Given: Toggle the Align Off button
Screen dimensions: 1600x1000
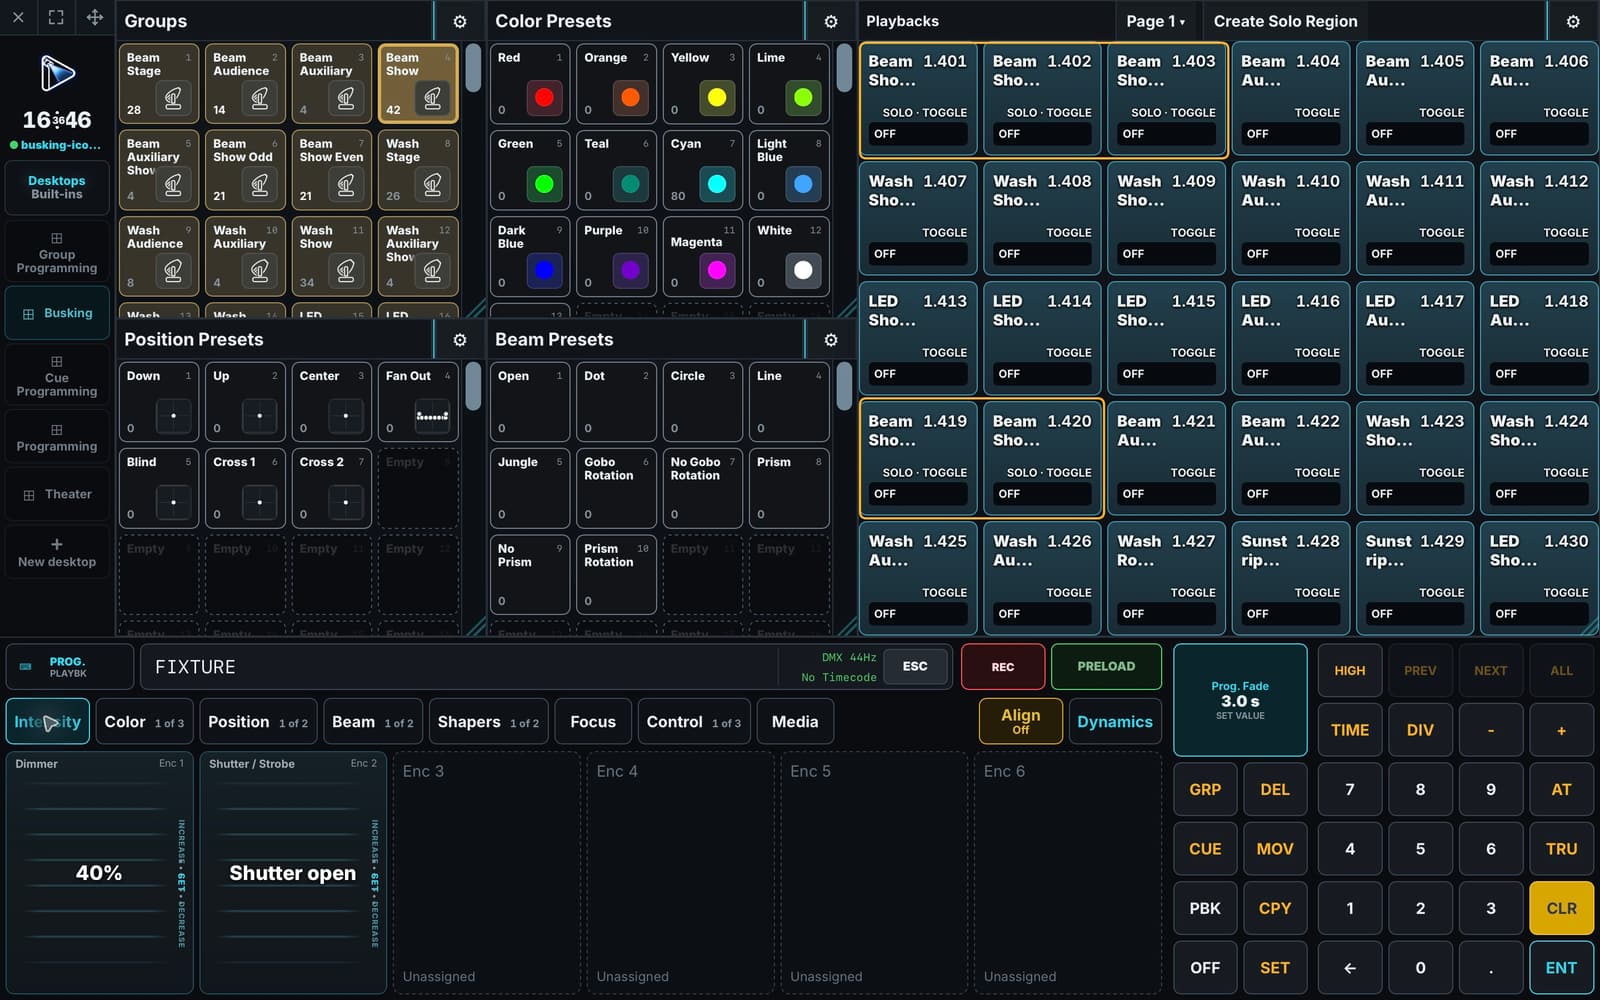Looking at the screenshot, I should 1021,721.
